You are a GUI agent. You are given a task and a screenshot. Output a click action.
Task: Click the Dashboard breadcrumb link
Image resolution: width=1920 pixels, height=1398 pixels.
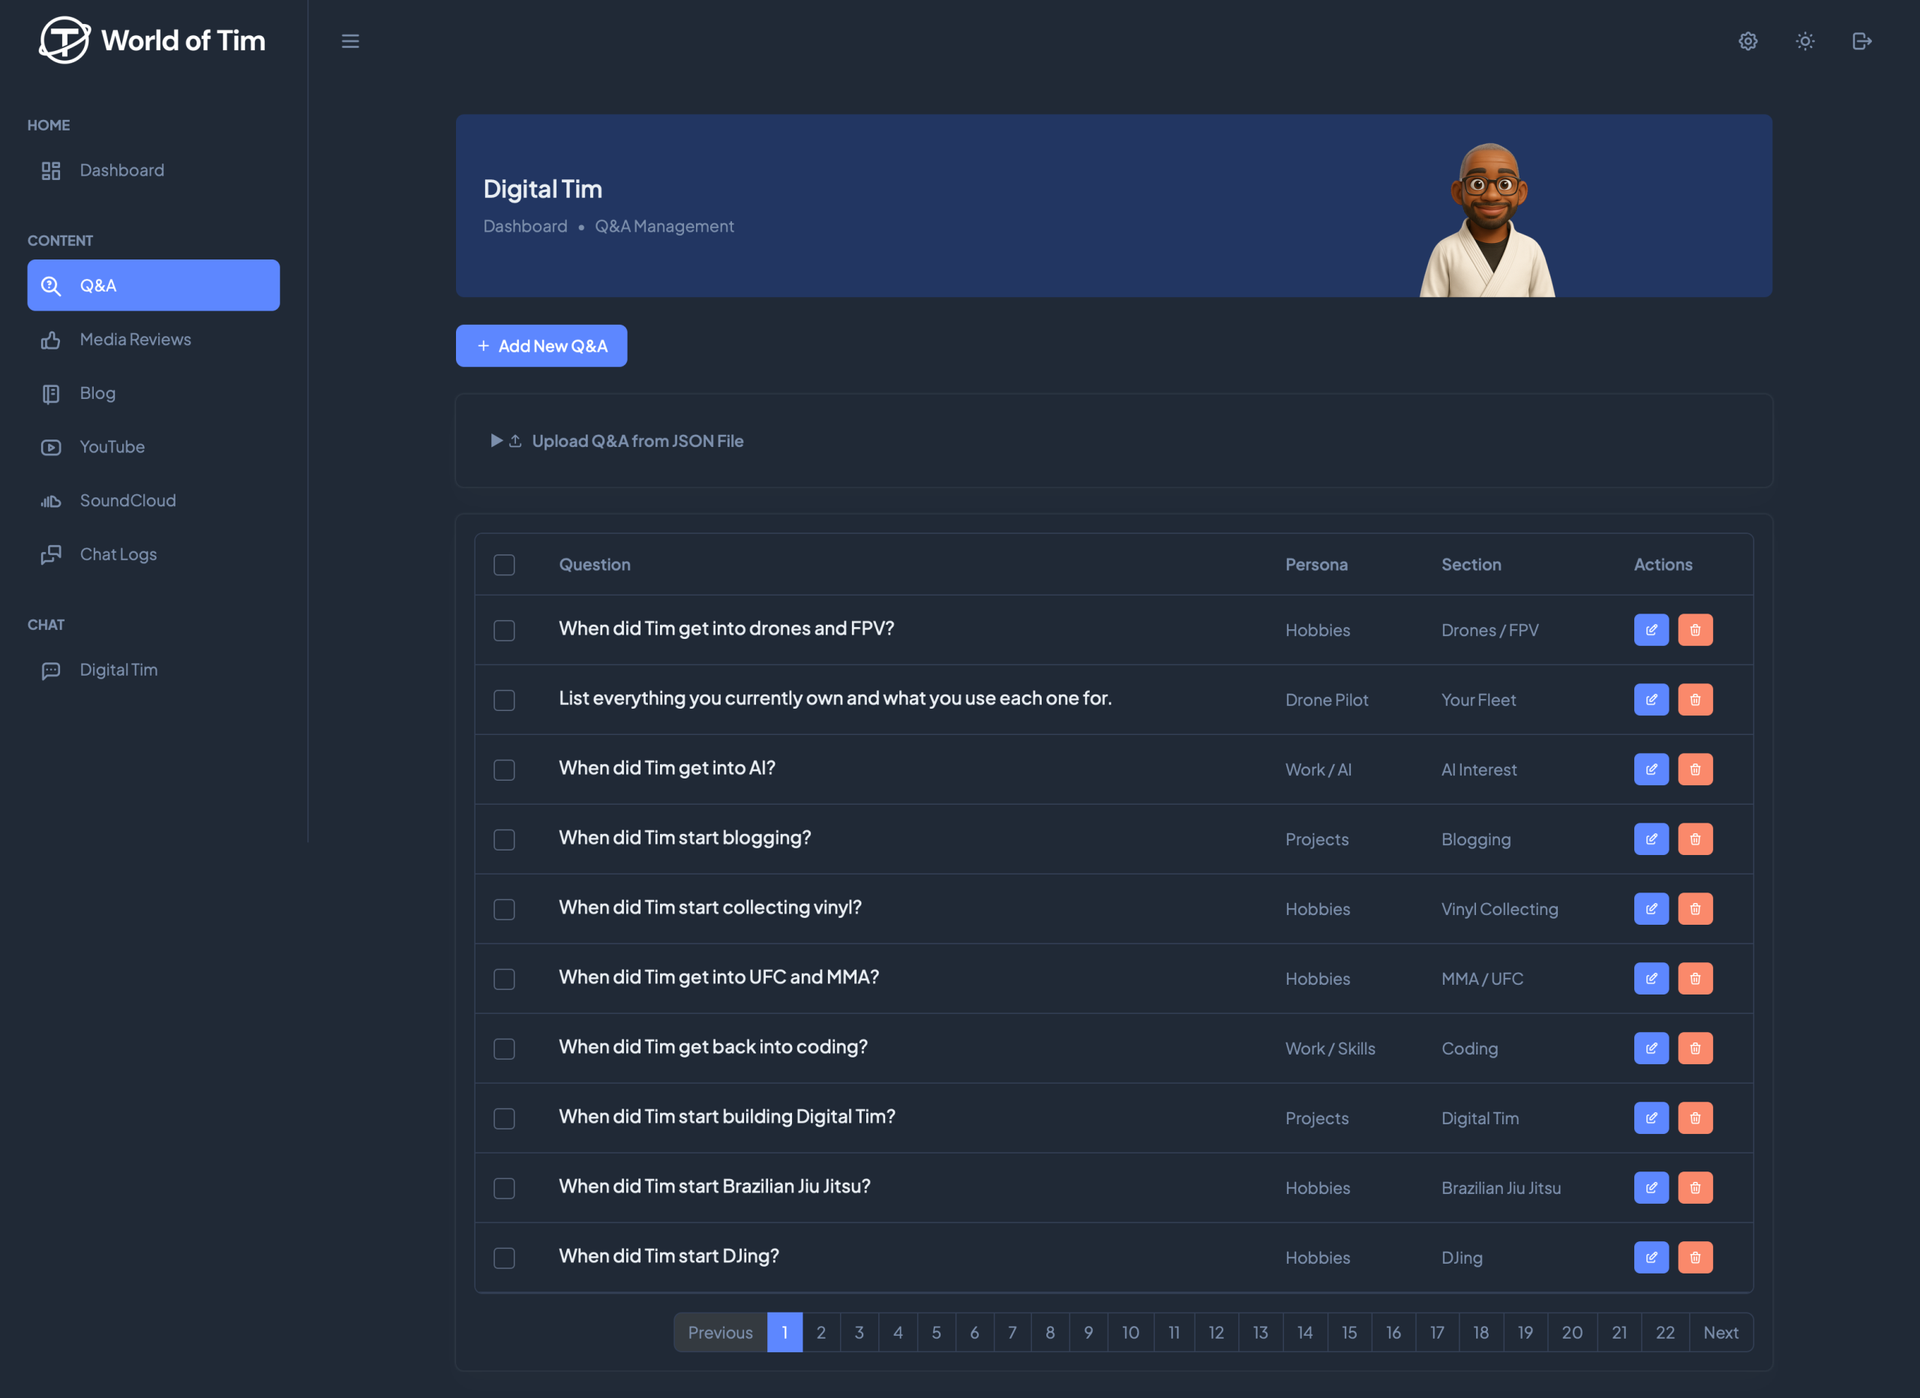(525, 226)
